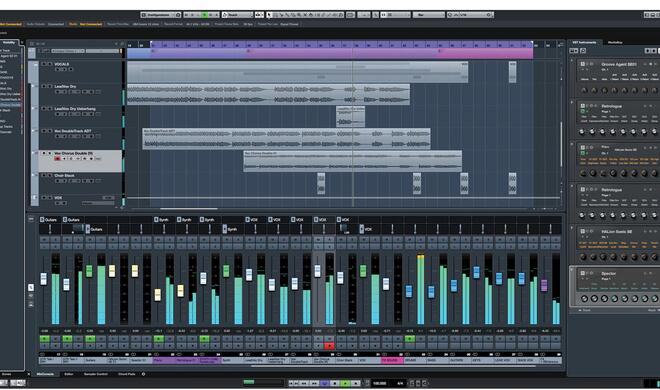Activate Groove Agent SE01 instrument power button
Image resolution: width=660 pixels, height=390 pixels.
(x=583, y=64)
